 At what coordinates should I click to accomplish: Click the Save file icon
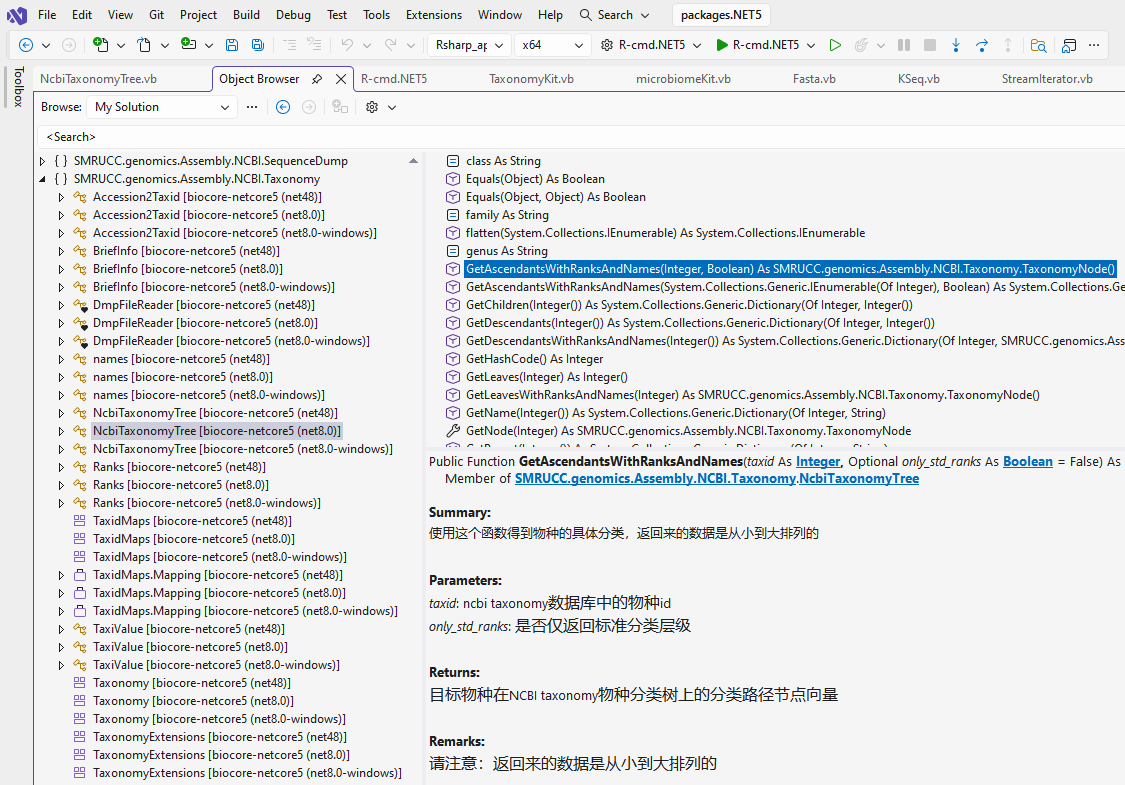pyautogui.click(x=232, y=45)
